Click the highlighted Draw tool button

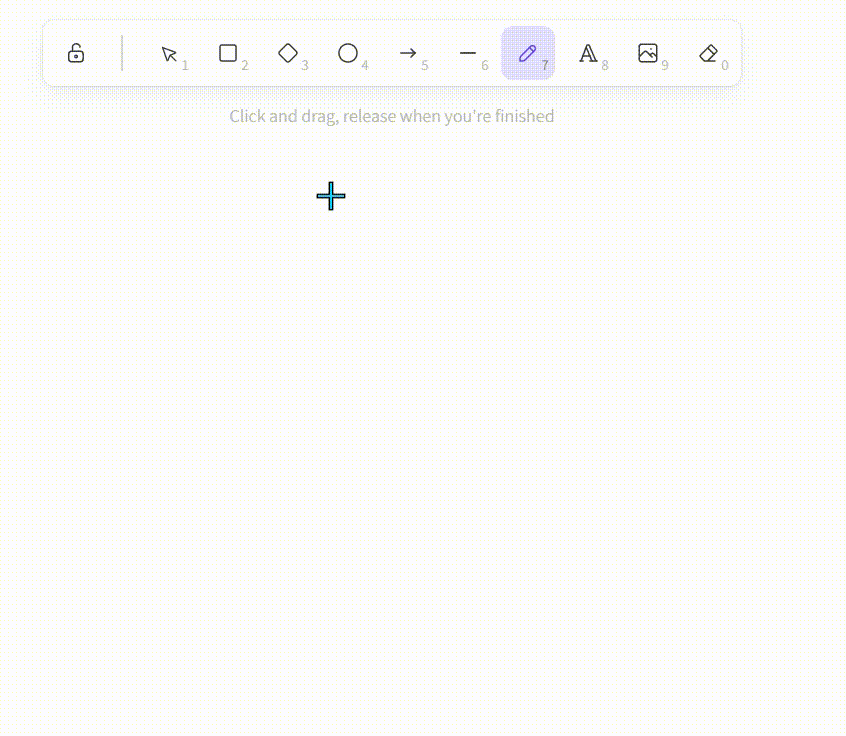click(x=528, y=53)
